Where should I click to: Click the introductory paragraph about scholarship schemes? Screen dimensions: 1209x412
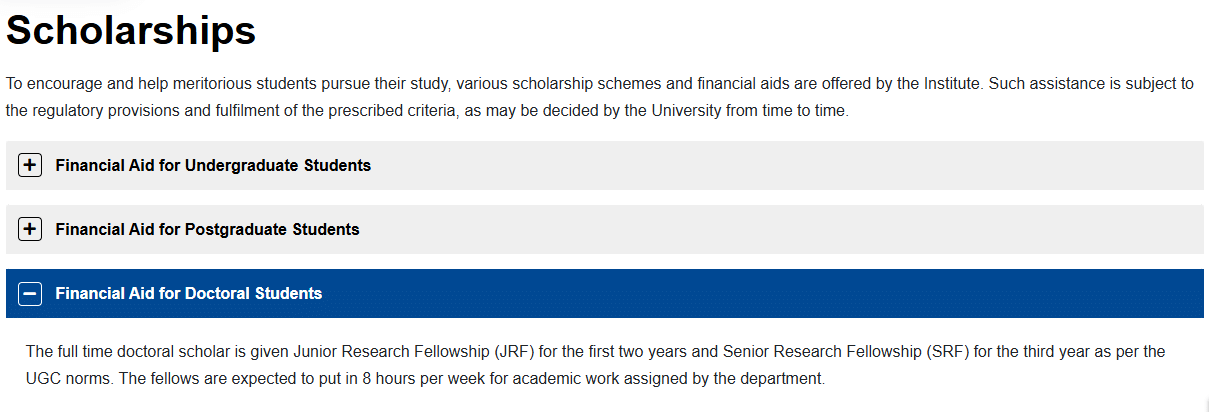pos(500,97)
